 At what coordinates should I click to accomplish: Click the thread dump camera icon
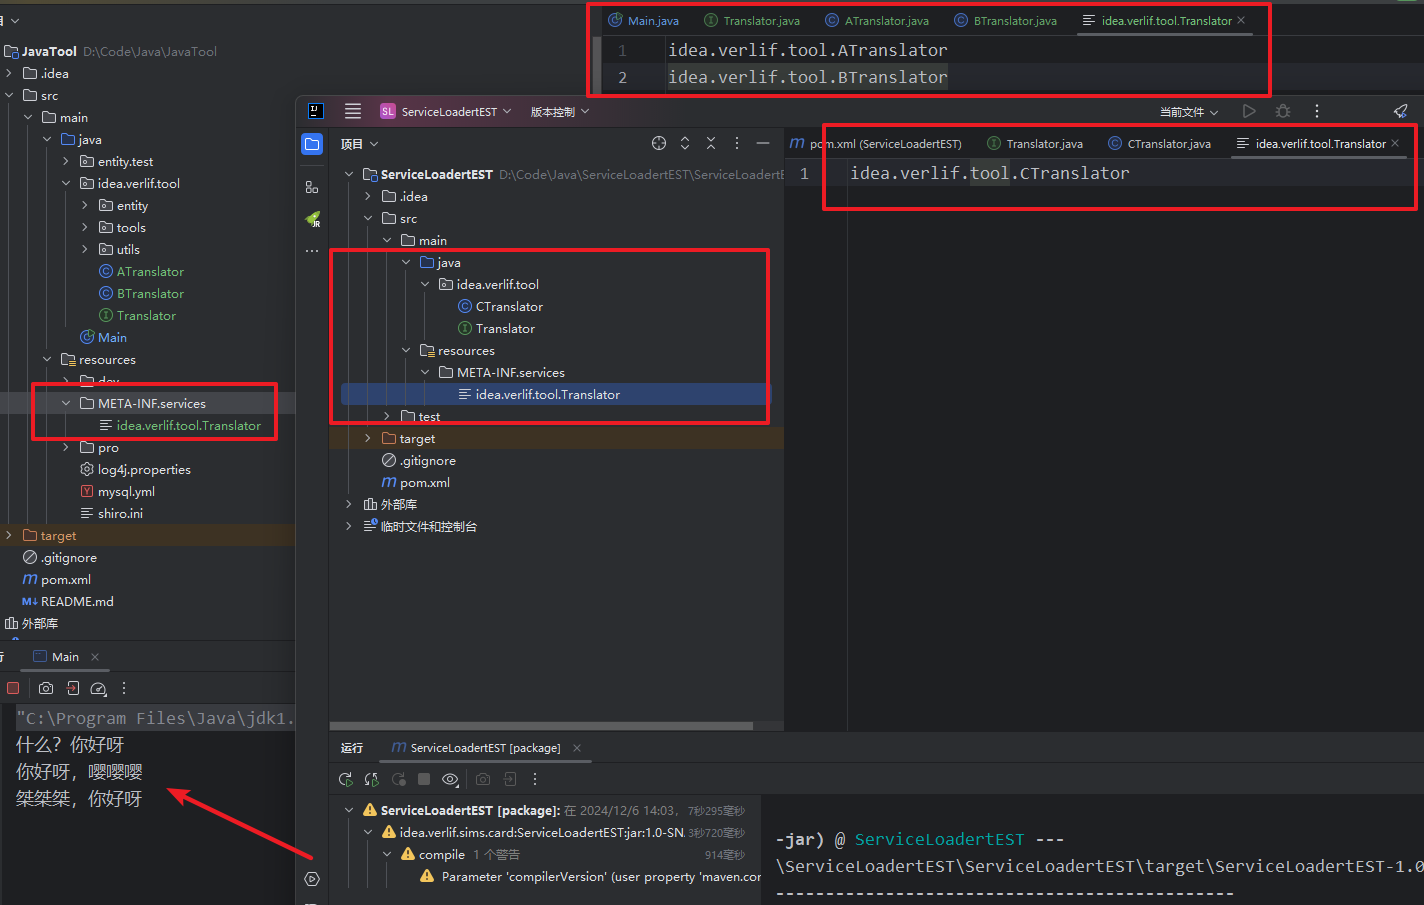[46, 688]
